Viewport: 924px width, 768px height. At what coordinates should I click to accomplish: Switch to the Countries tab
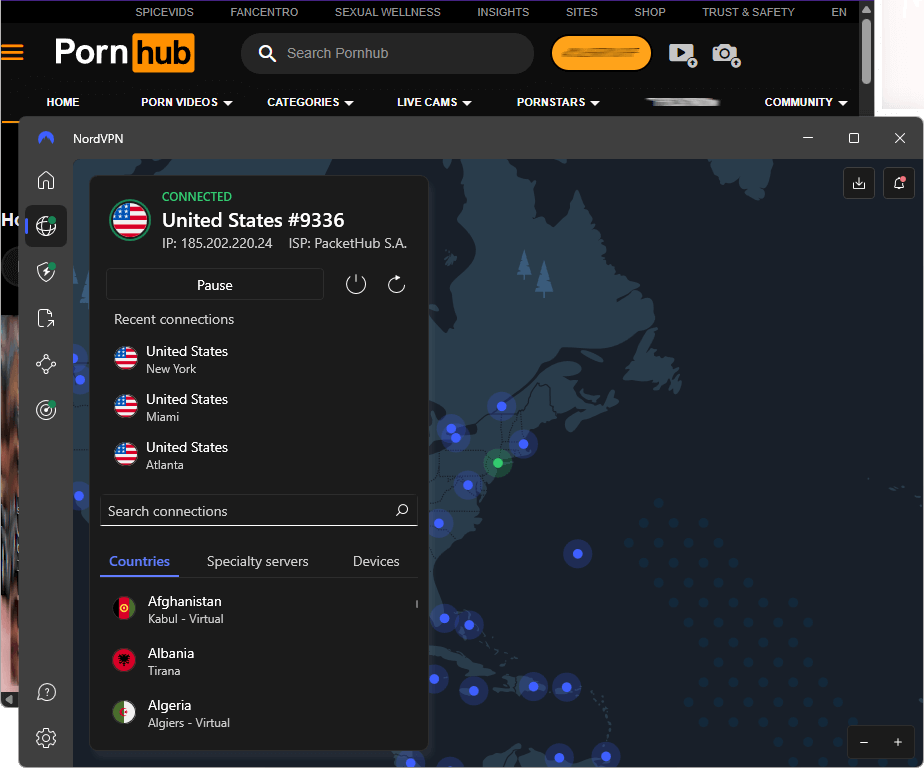139,561
